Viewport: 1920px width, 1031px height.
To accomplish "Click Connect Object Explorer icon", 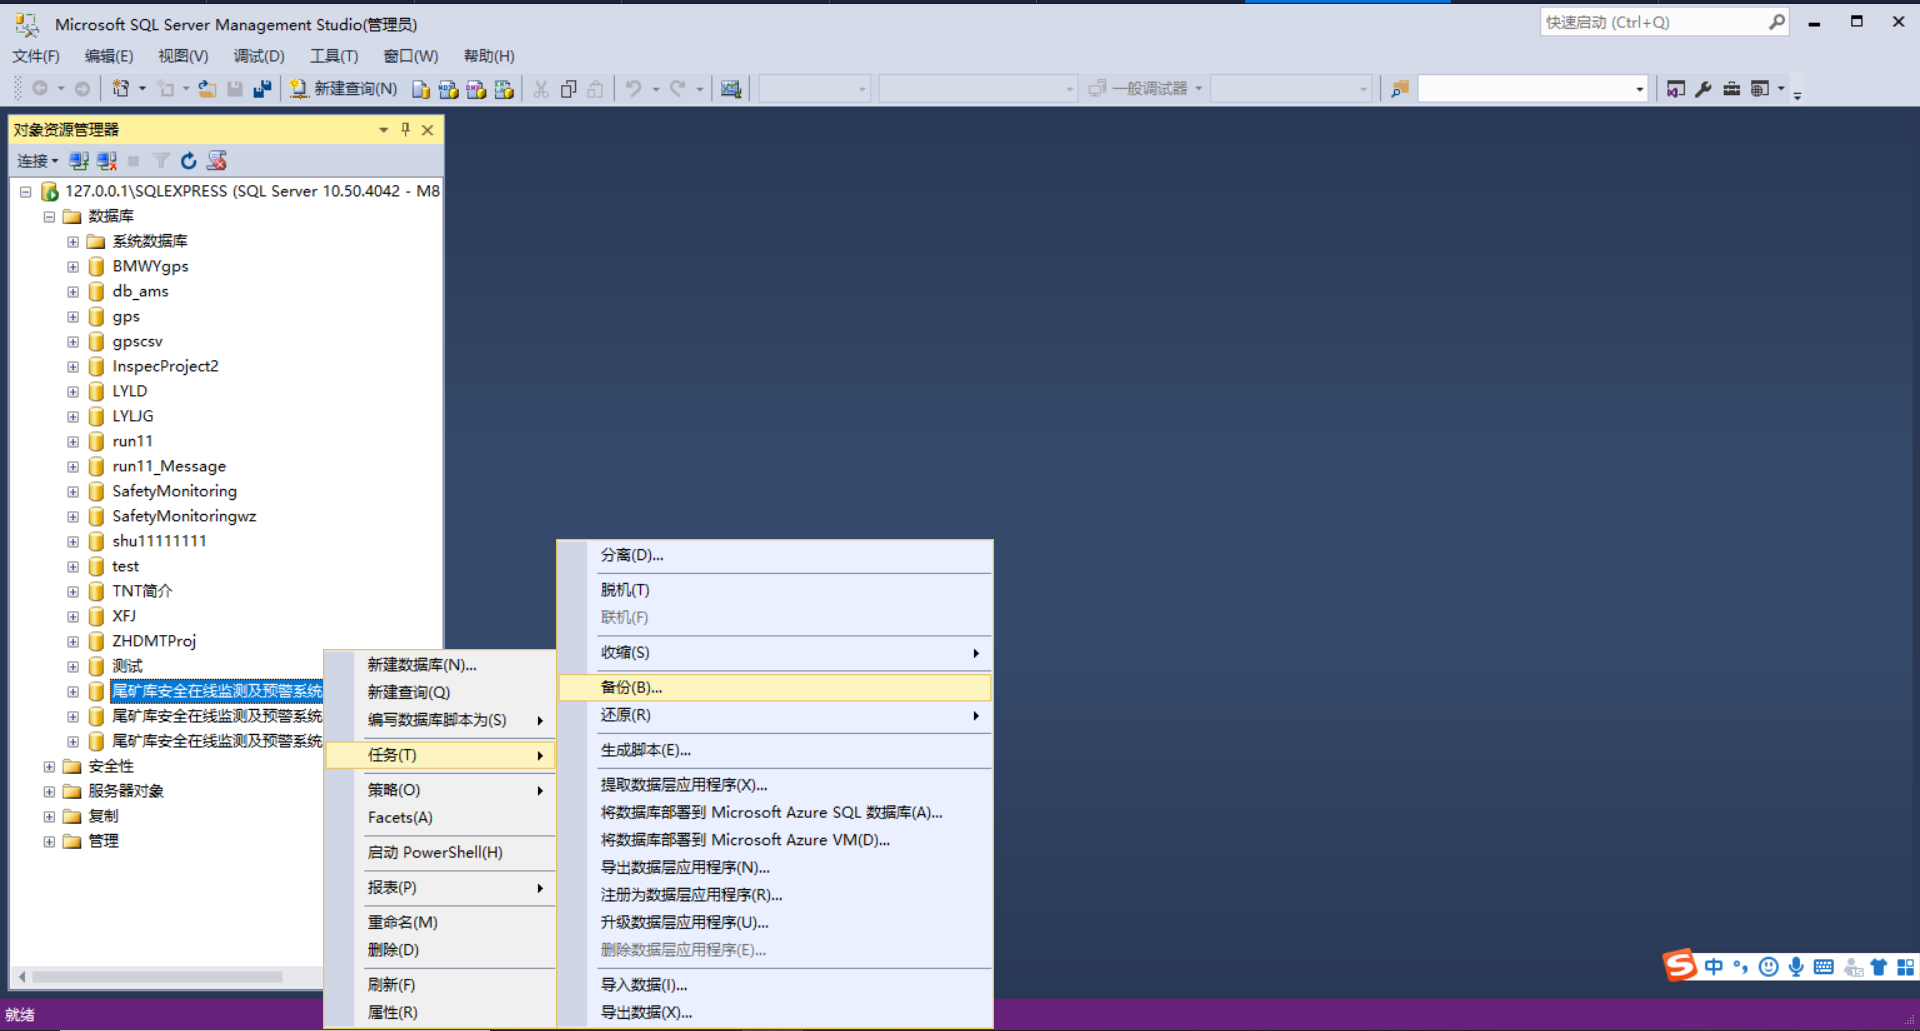I will tap(79, 161).
